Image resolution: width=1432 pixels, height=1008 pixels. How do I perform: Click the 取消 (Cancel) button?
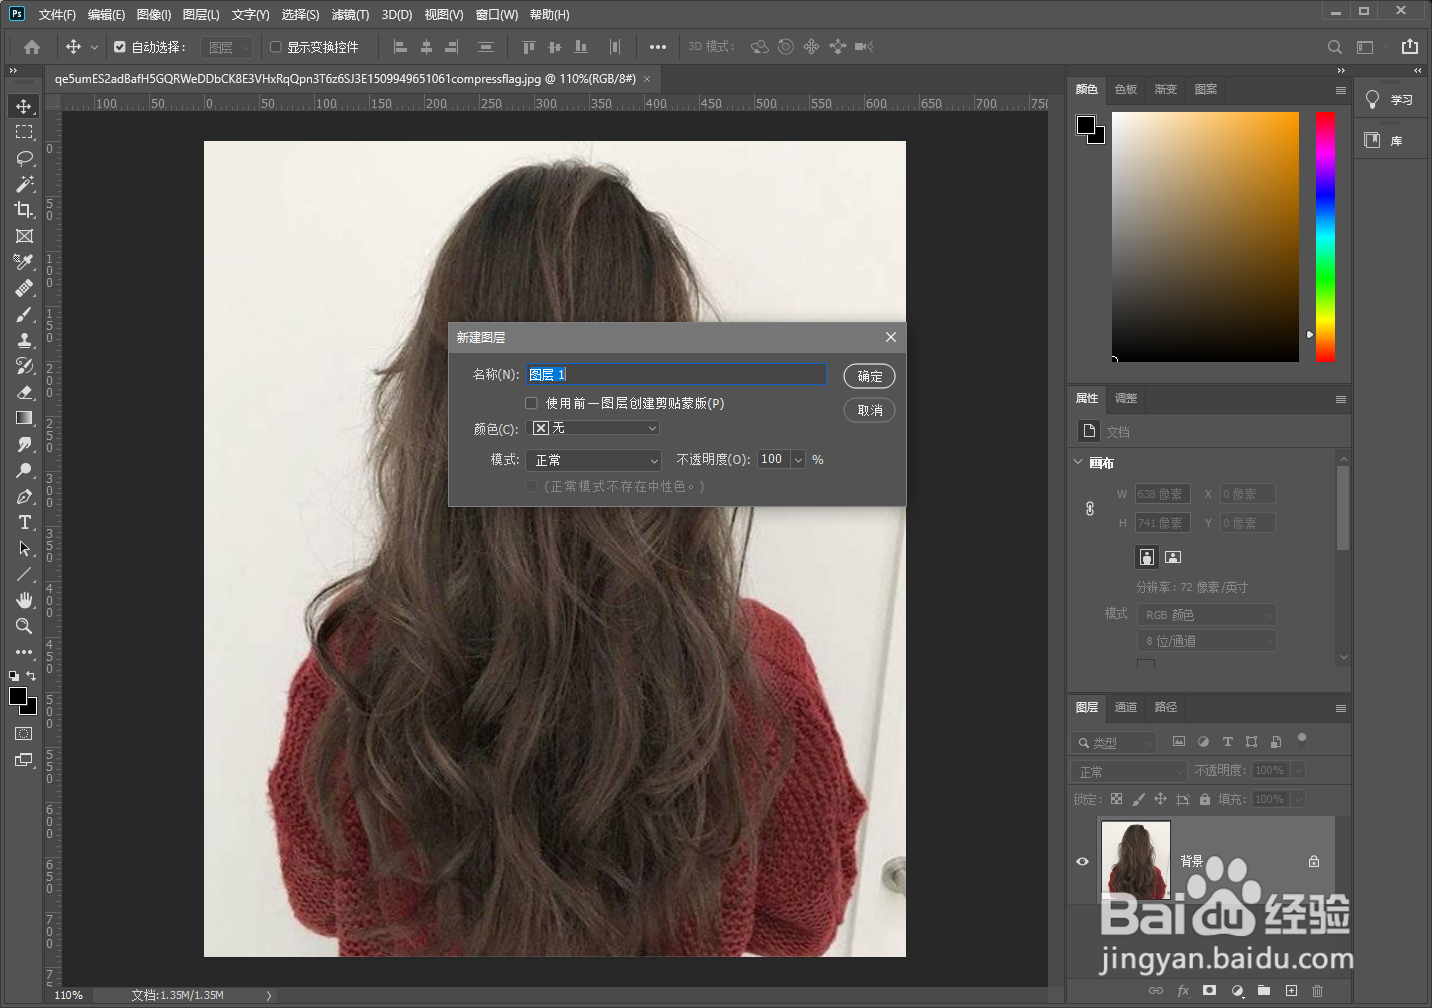[869, 410]
